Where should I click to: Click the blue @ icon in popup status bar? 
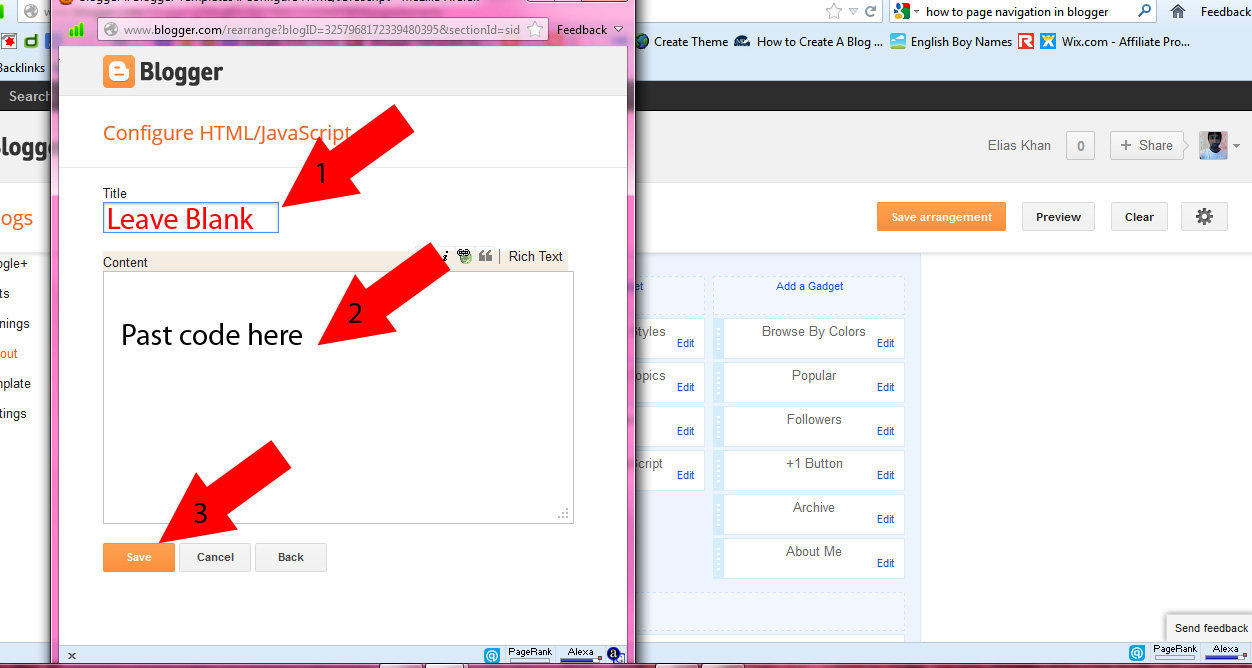click(492, 656)
